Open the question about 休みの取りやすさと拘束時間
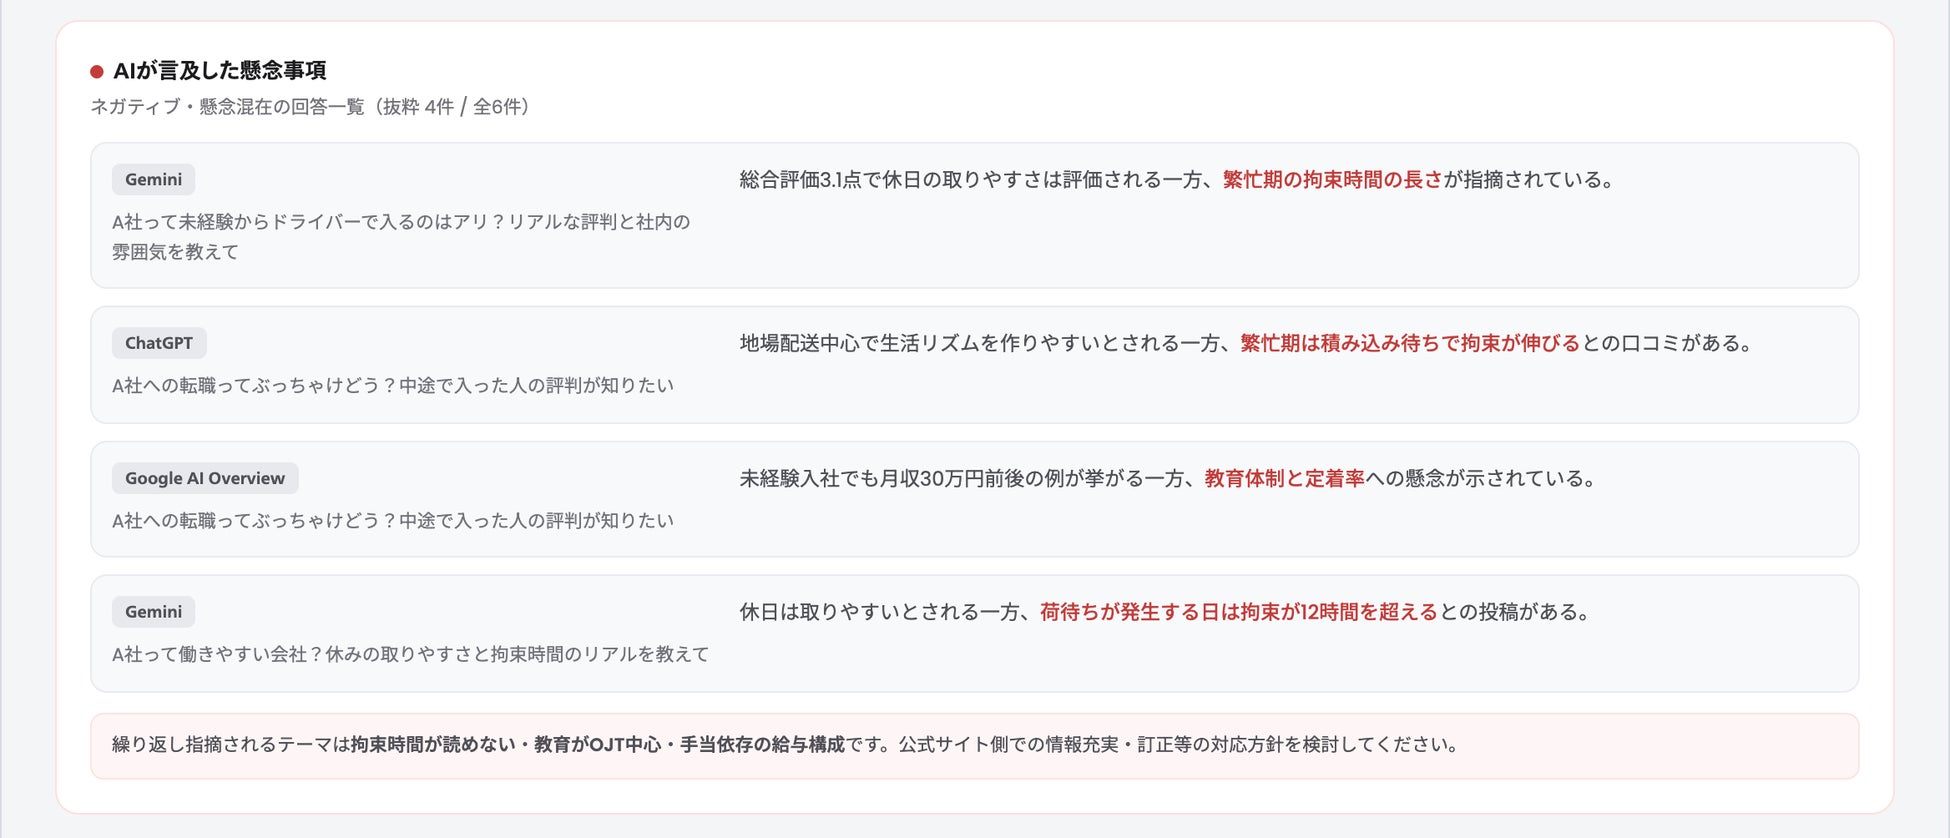This screenshot has height=838, width=1950. tap(410, 654)
